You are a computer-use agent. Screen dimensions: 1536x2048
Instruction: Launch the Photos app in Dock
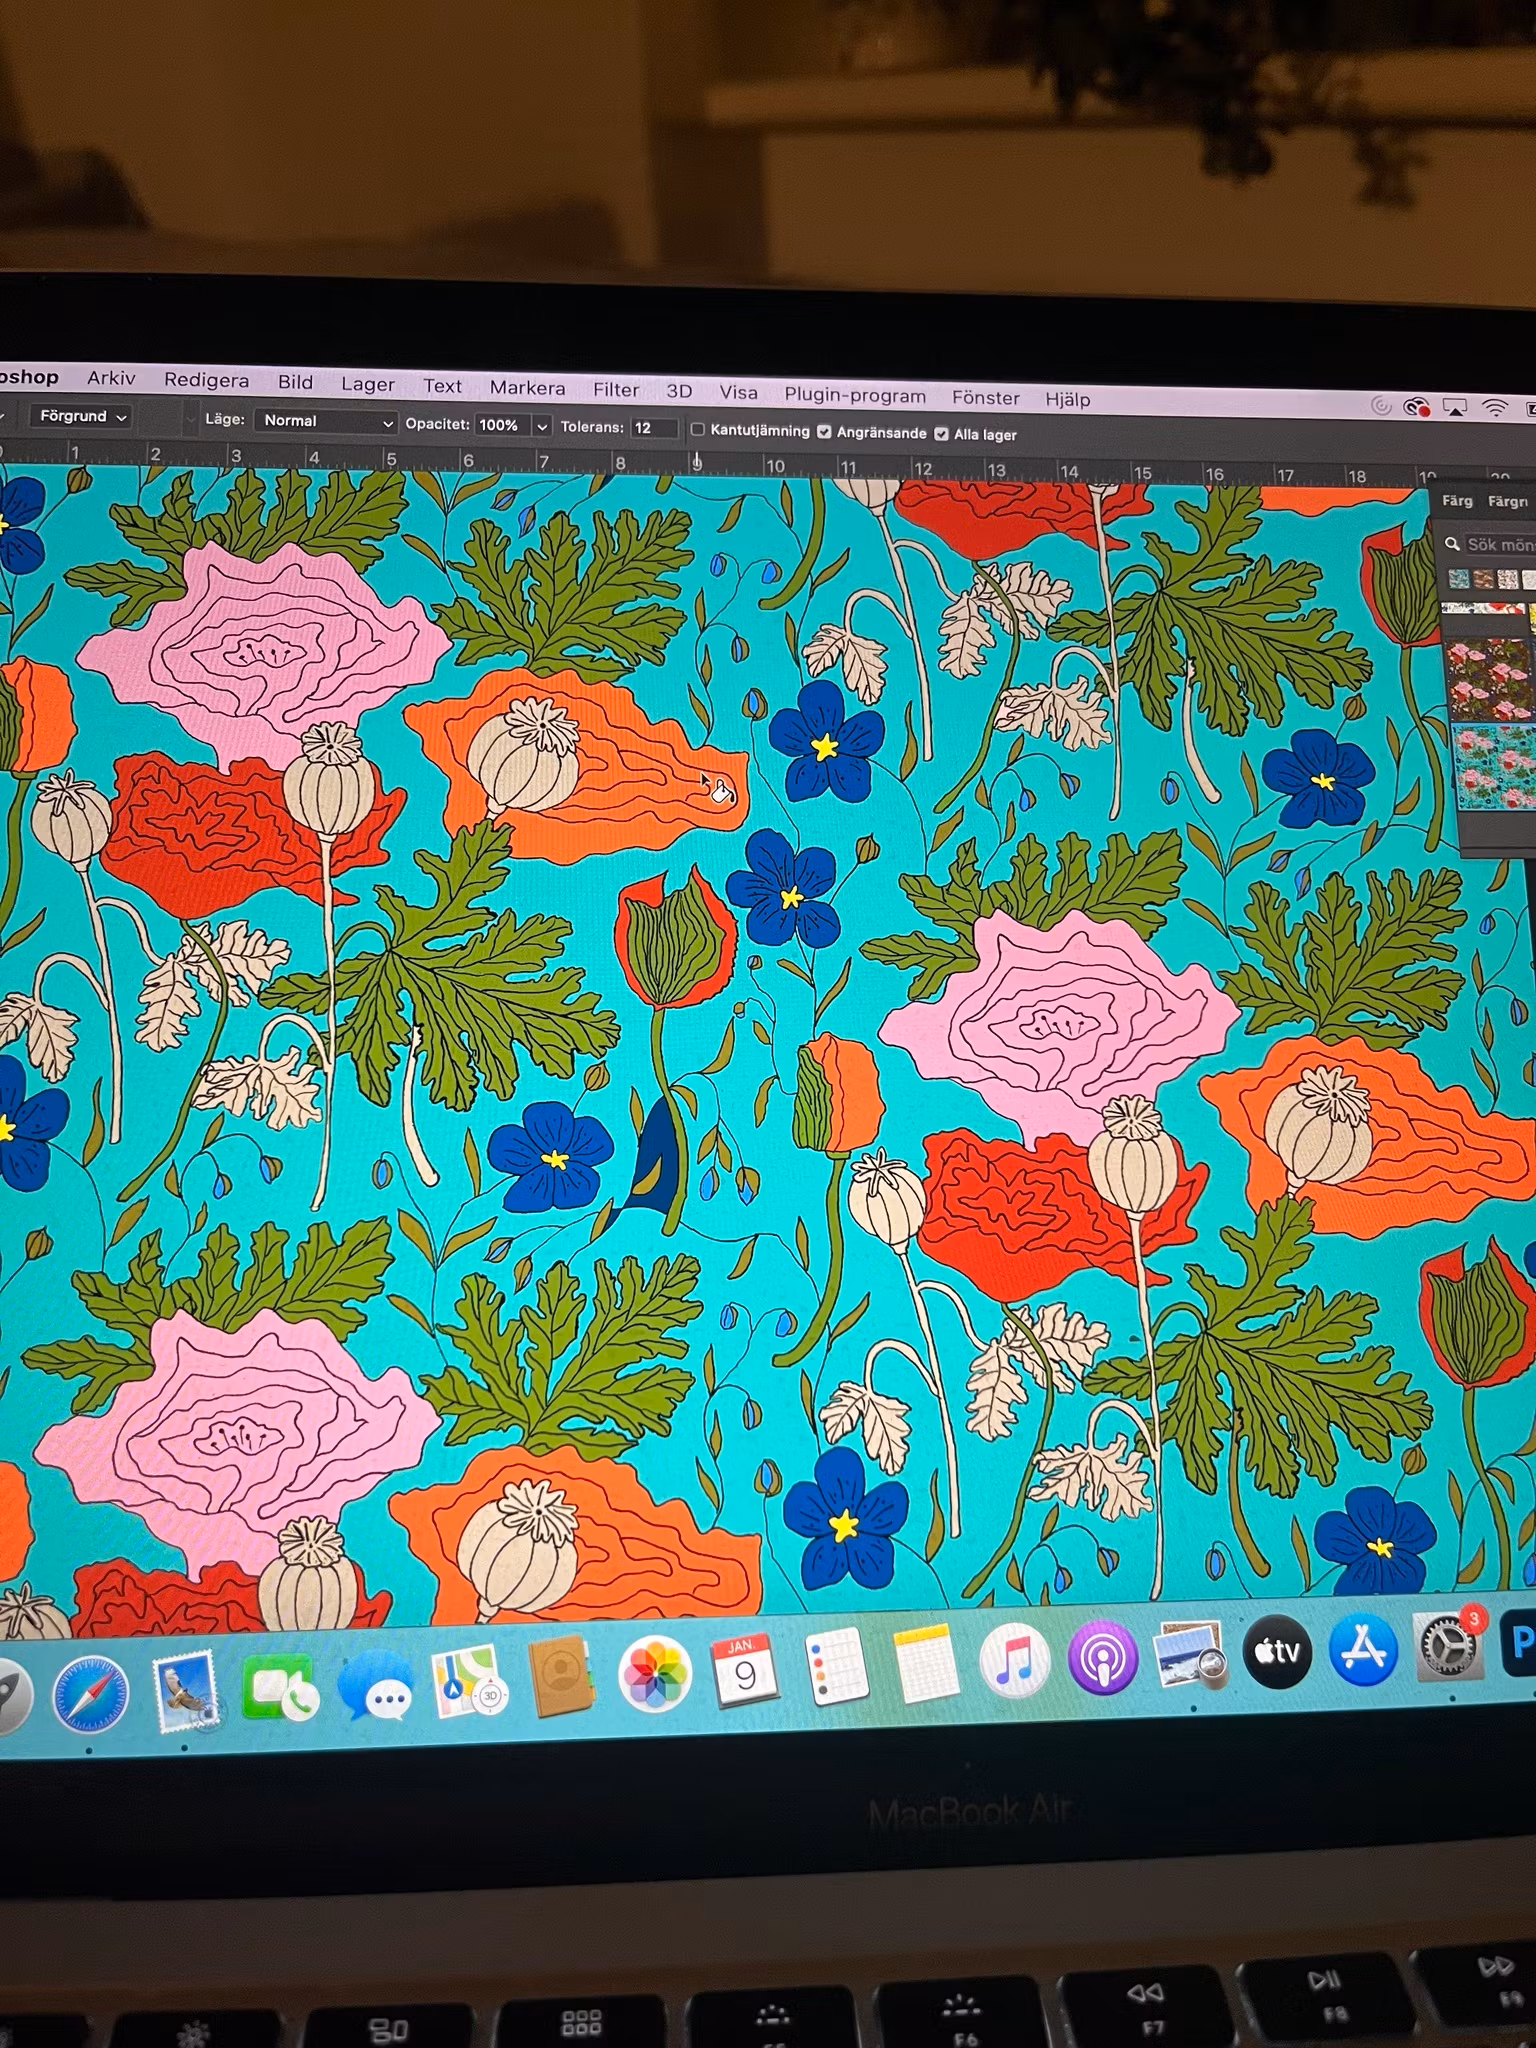655,1676
